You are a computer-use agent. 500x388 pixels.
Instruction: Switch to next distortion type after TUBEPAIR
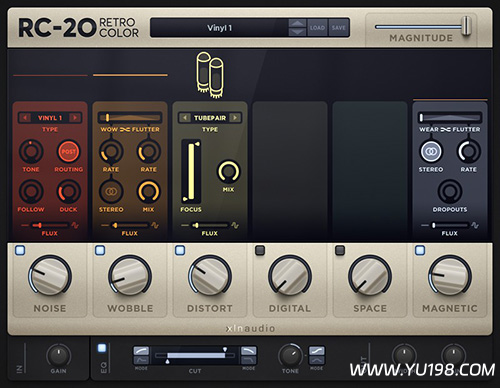[x=235, y=118]
